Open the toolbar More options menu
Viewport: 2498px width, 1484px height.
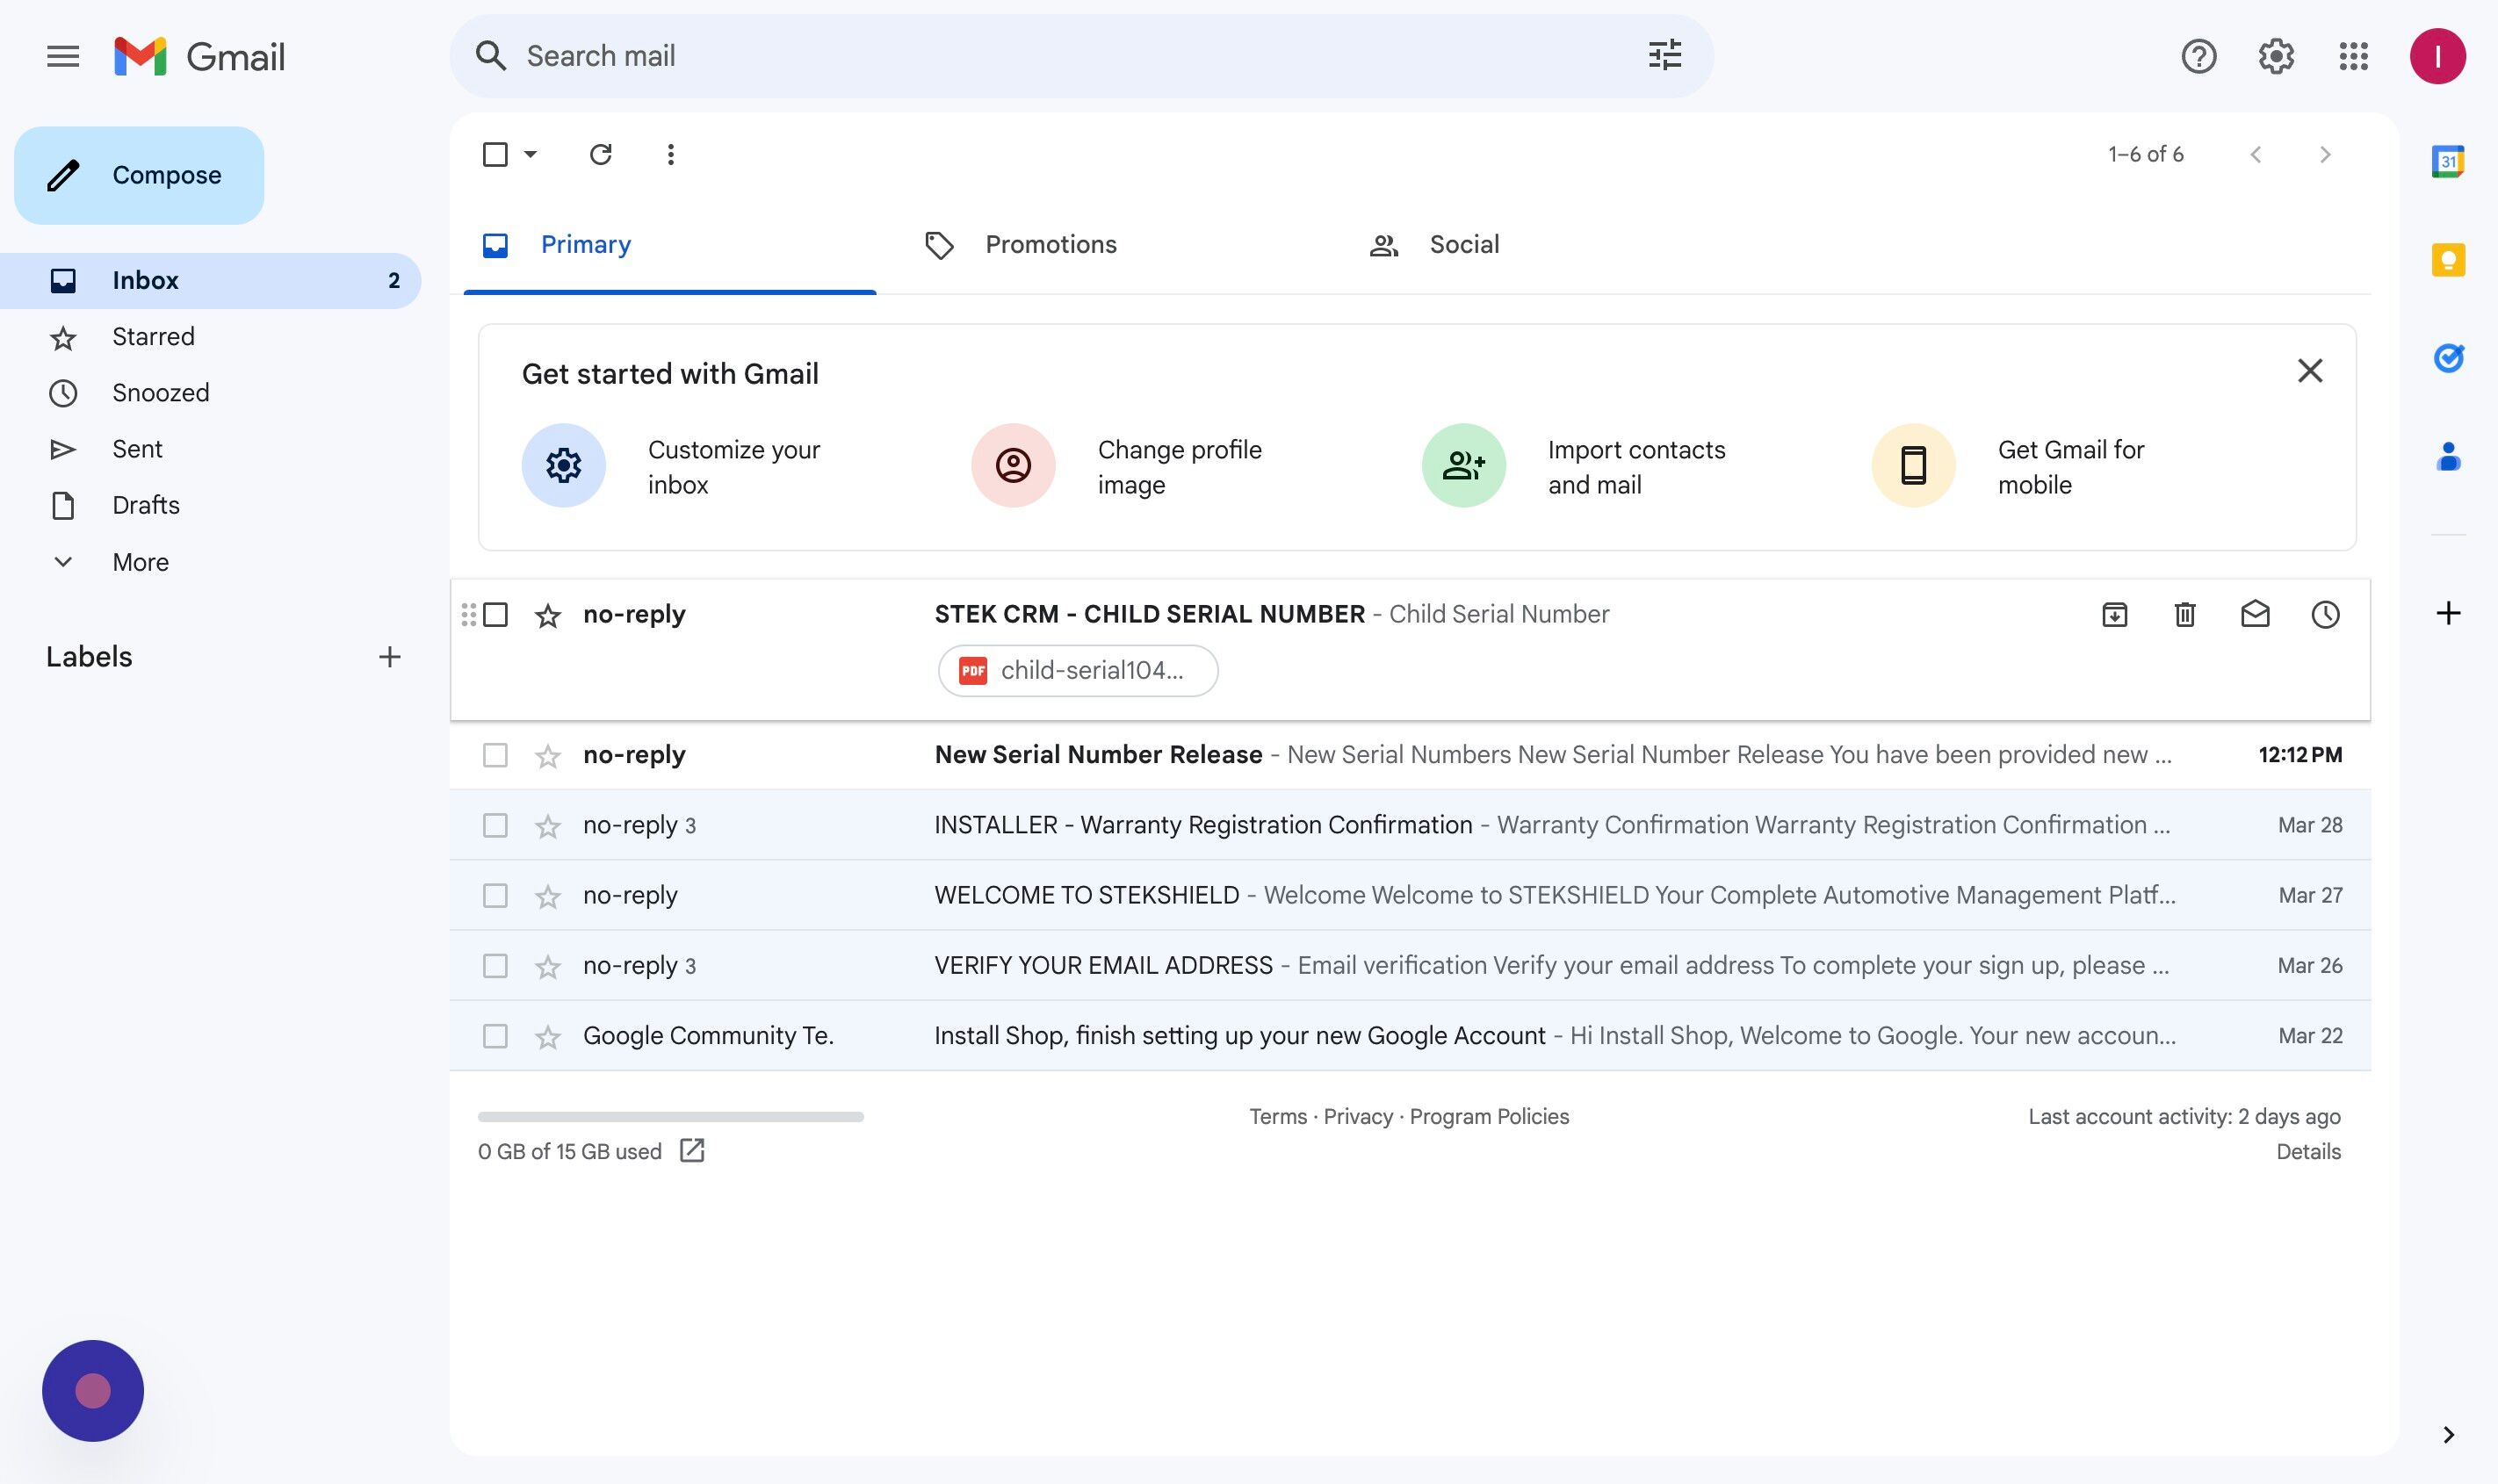coord(671,154)
